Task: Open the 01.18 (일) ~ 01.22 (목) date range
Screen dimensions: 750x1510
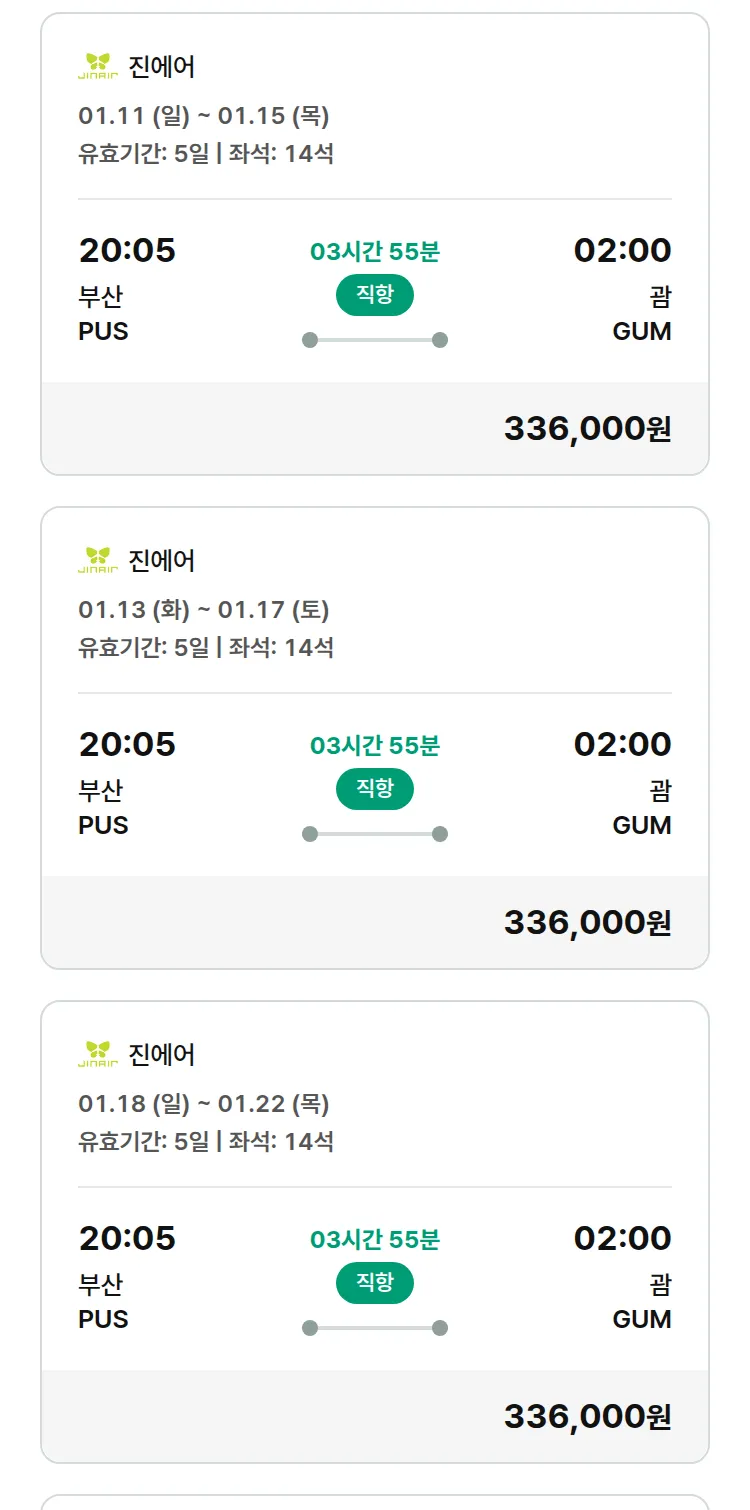Action: 204,1104
